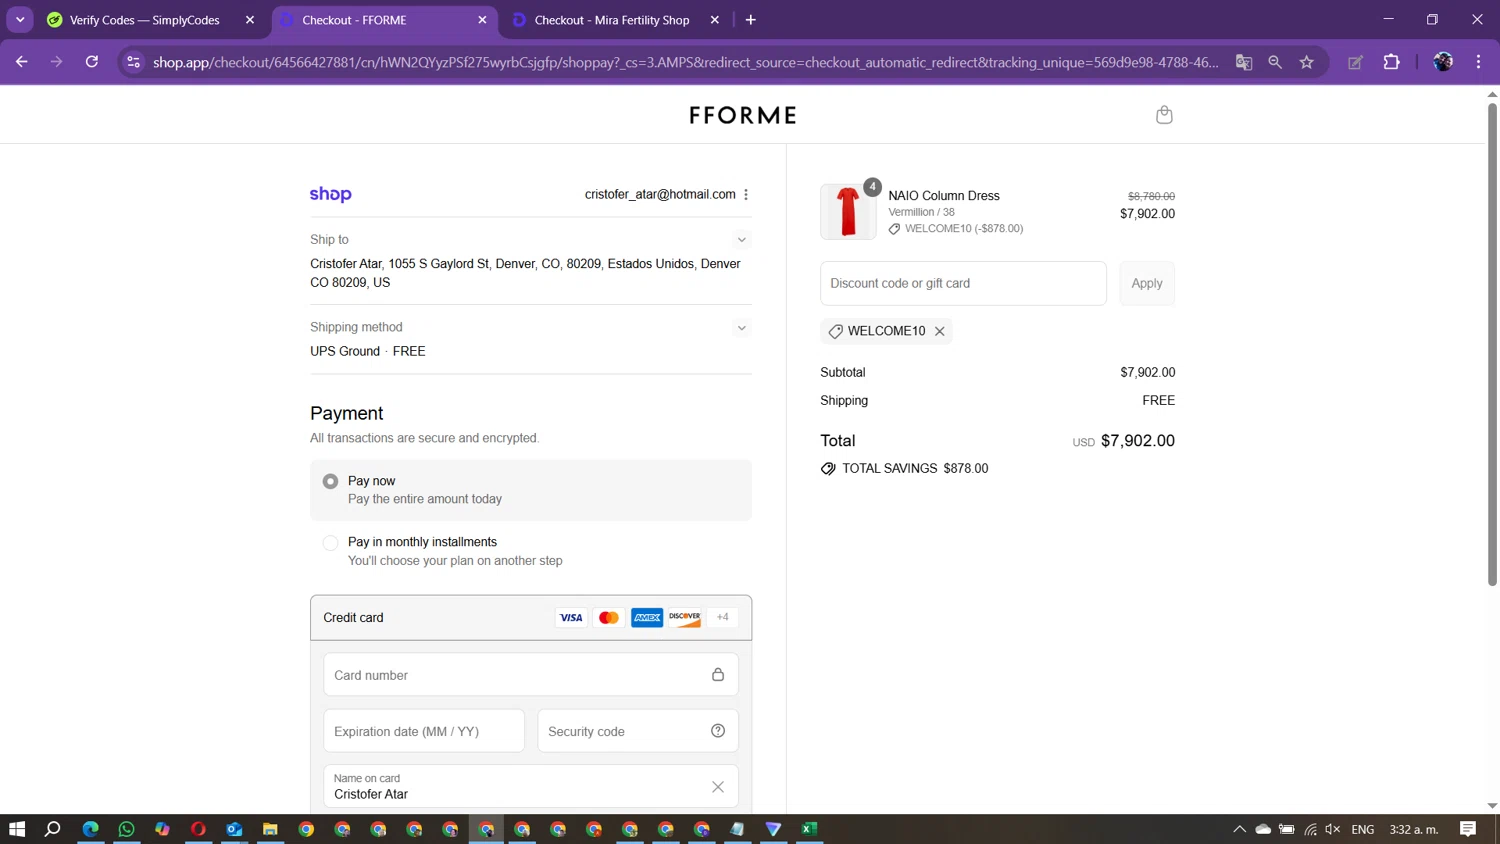Click the edit pencil icon in toolbar
The width and height of the screenshot is (1500, 844).
click(1355, 62)
